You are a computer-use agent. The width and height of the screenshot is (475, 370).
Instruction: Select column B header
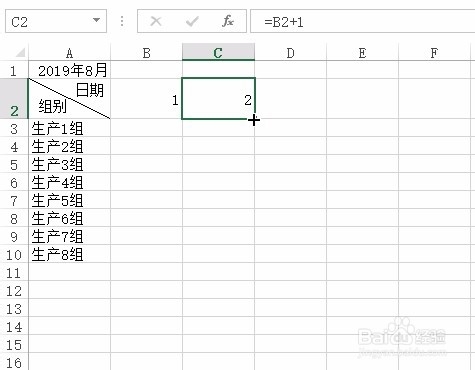pos(146,53)
